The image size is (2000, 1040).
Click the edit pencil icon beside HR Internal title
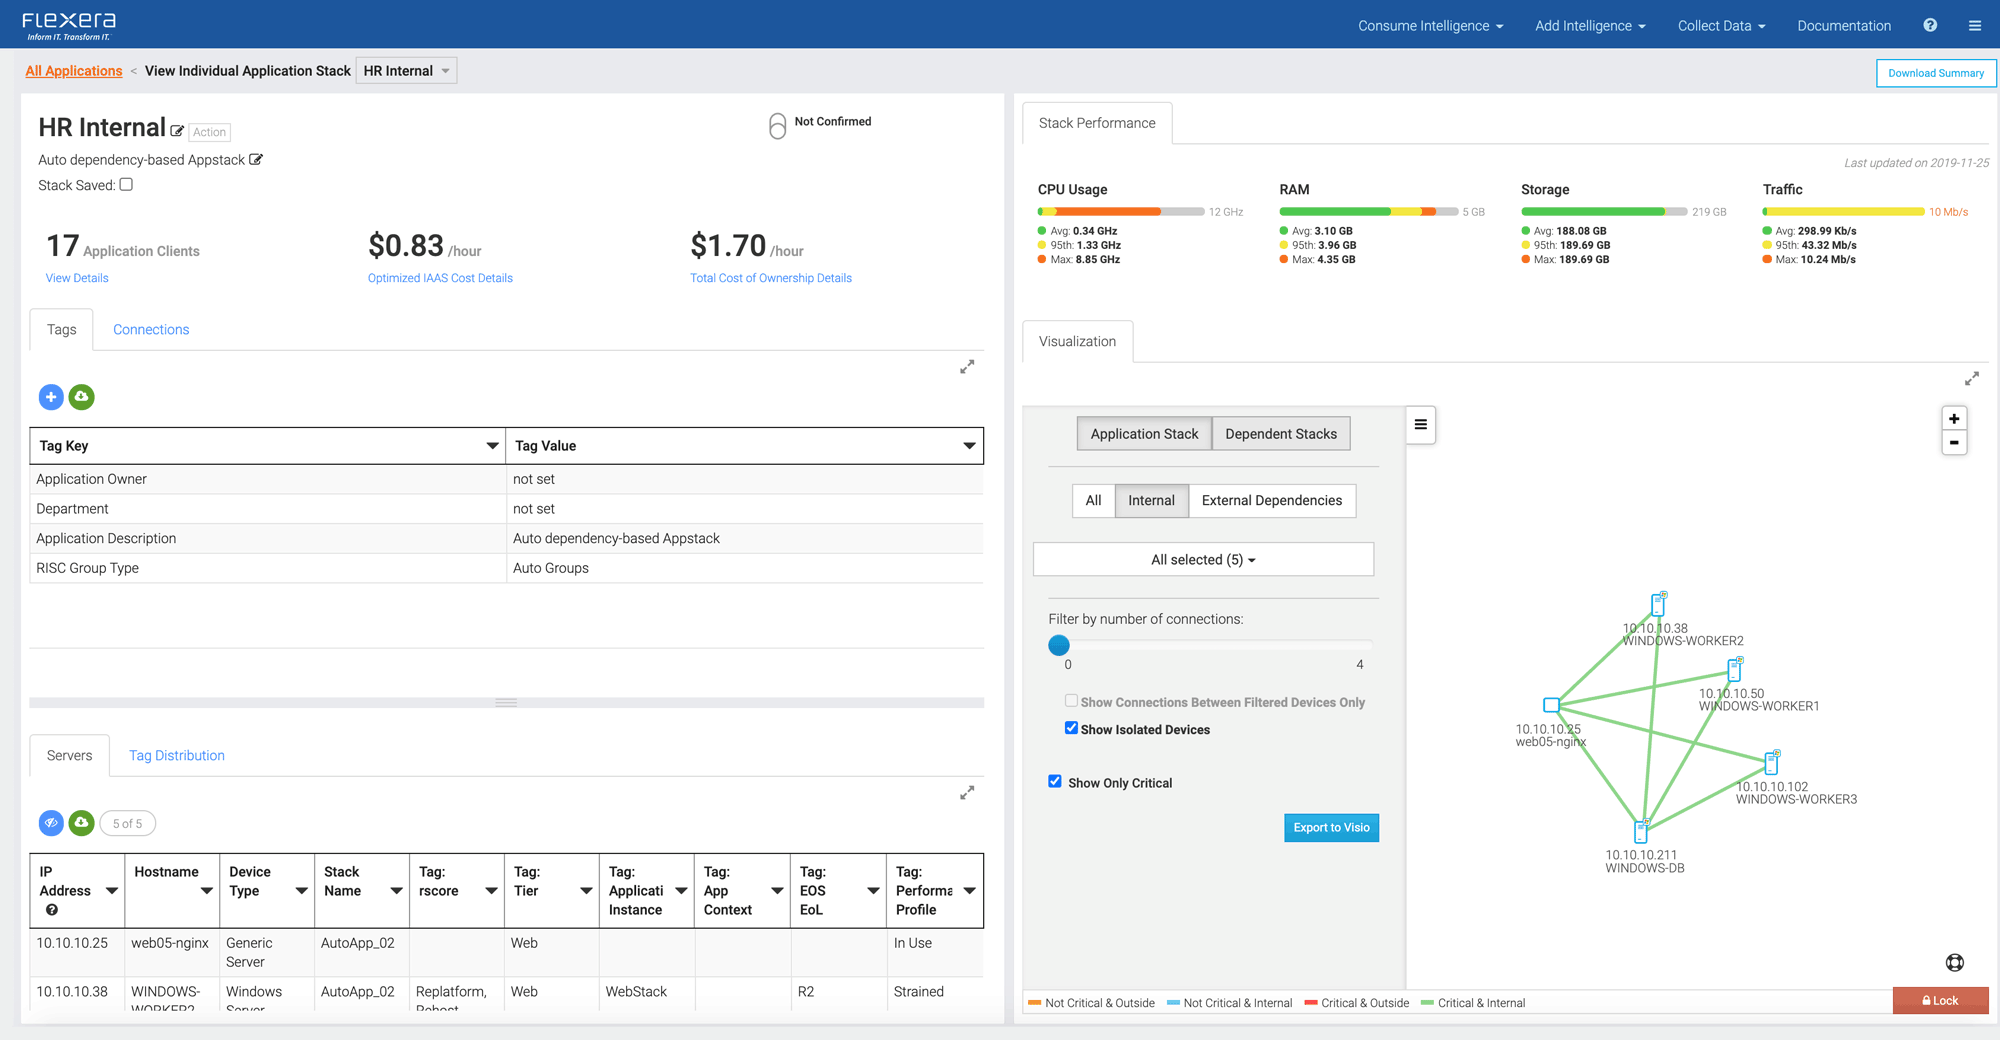click(x=177, y=131)
